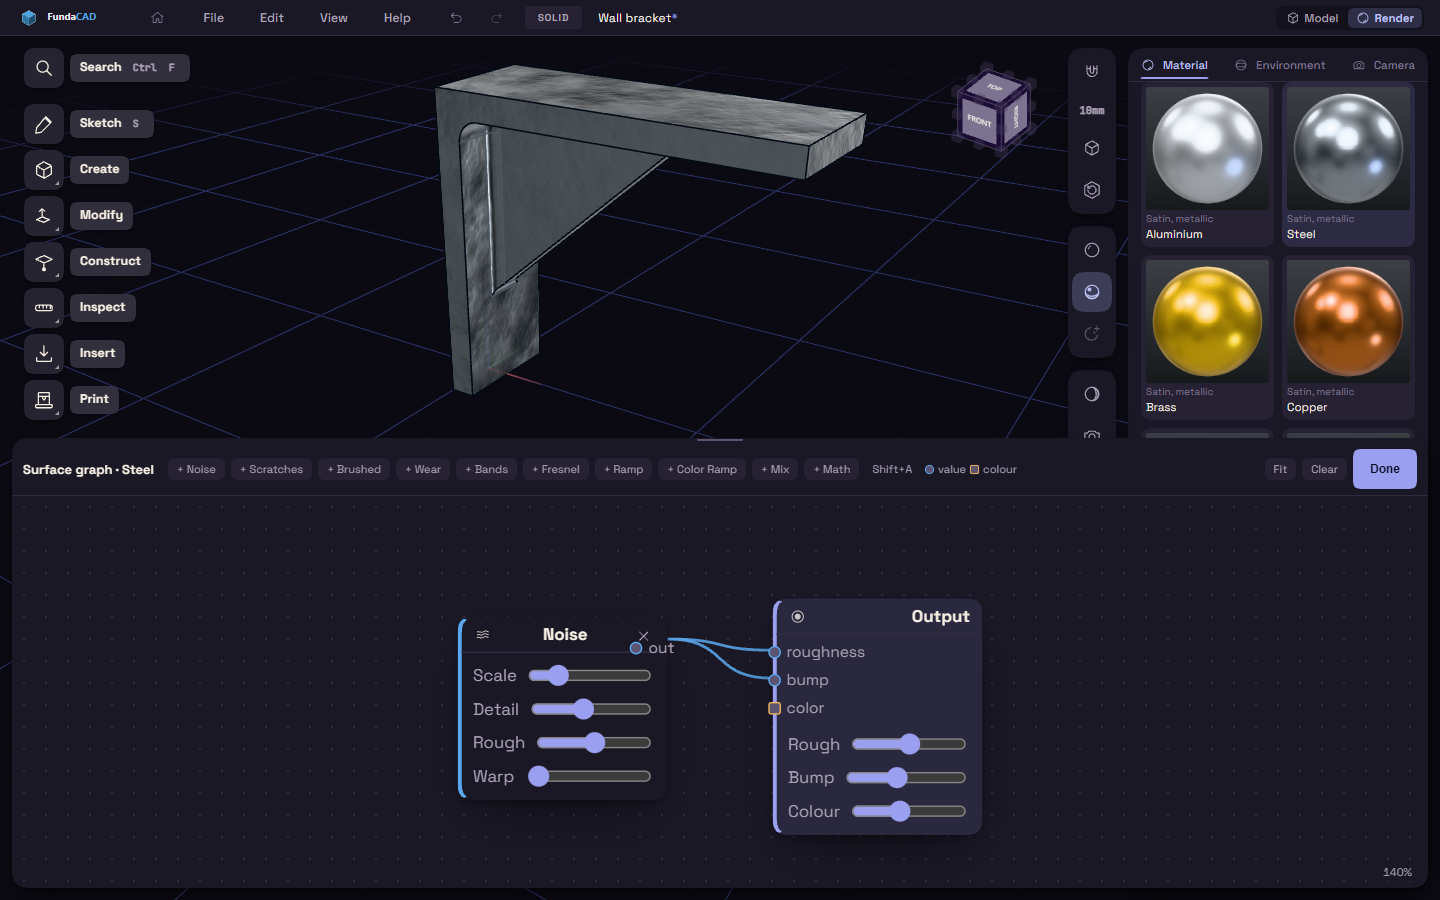Select the Inspect ruler icon
The height and width of the screenshot is (900, 1440).
44,308
